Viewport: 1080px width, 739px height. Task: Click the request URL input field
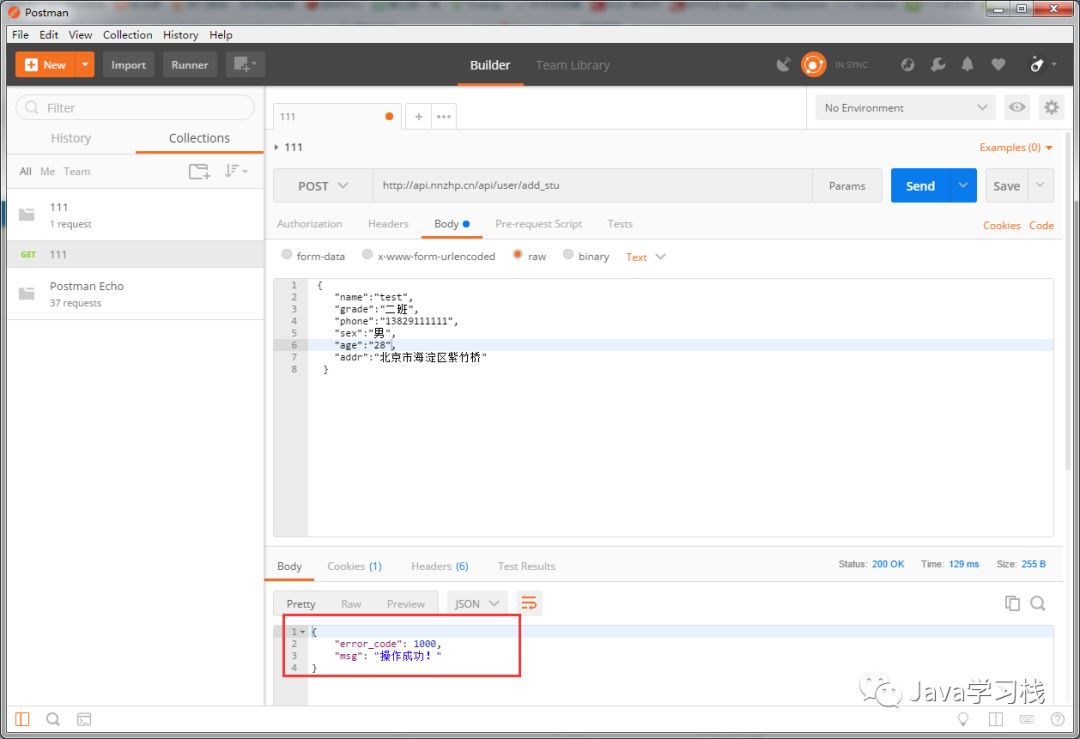tap(592, 185)
